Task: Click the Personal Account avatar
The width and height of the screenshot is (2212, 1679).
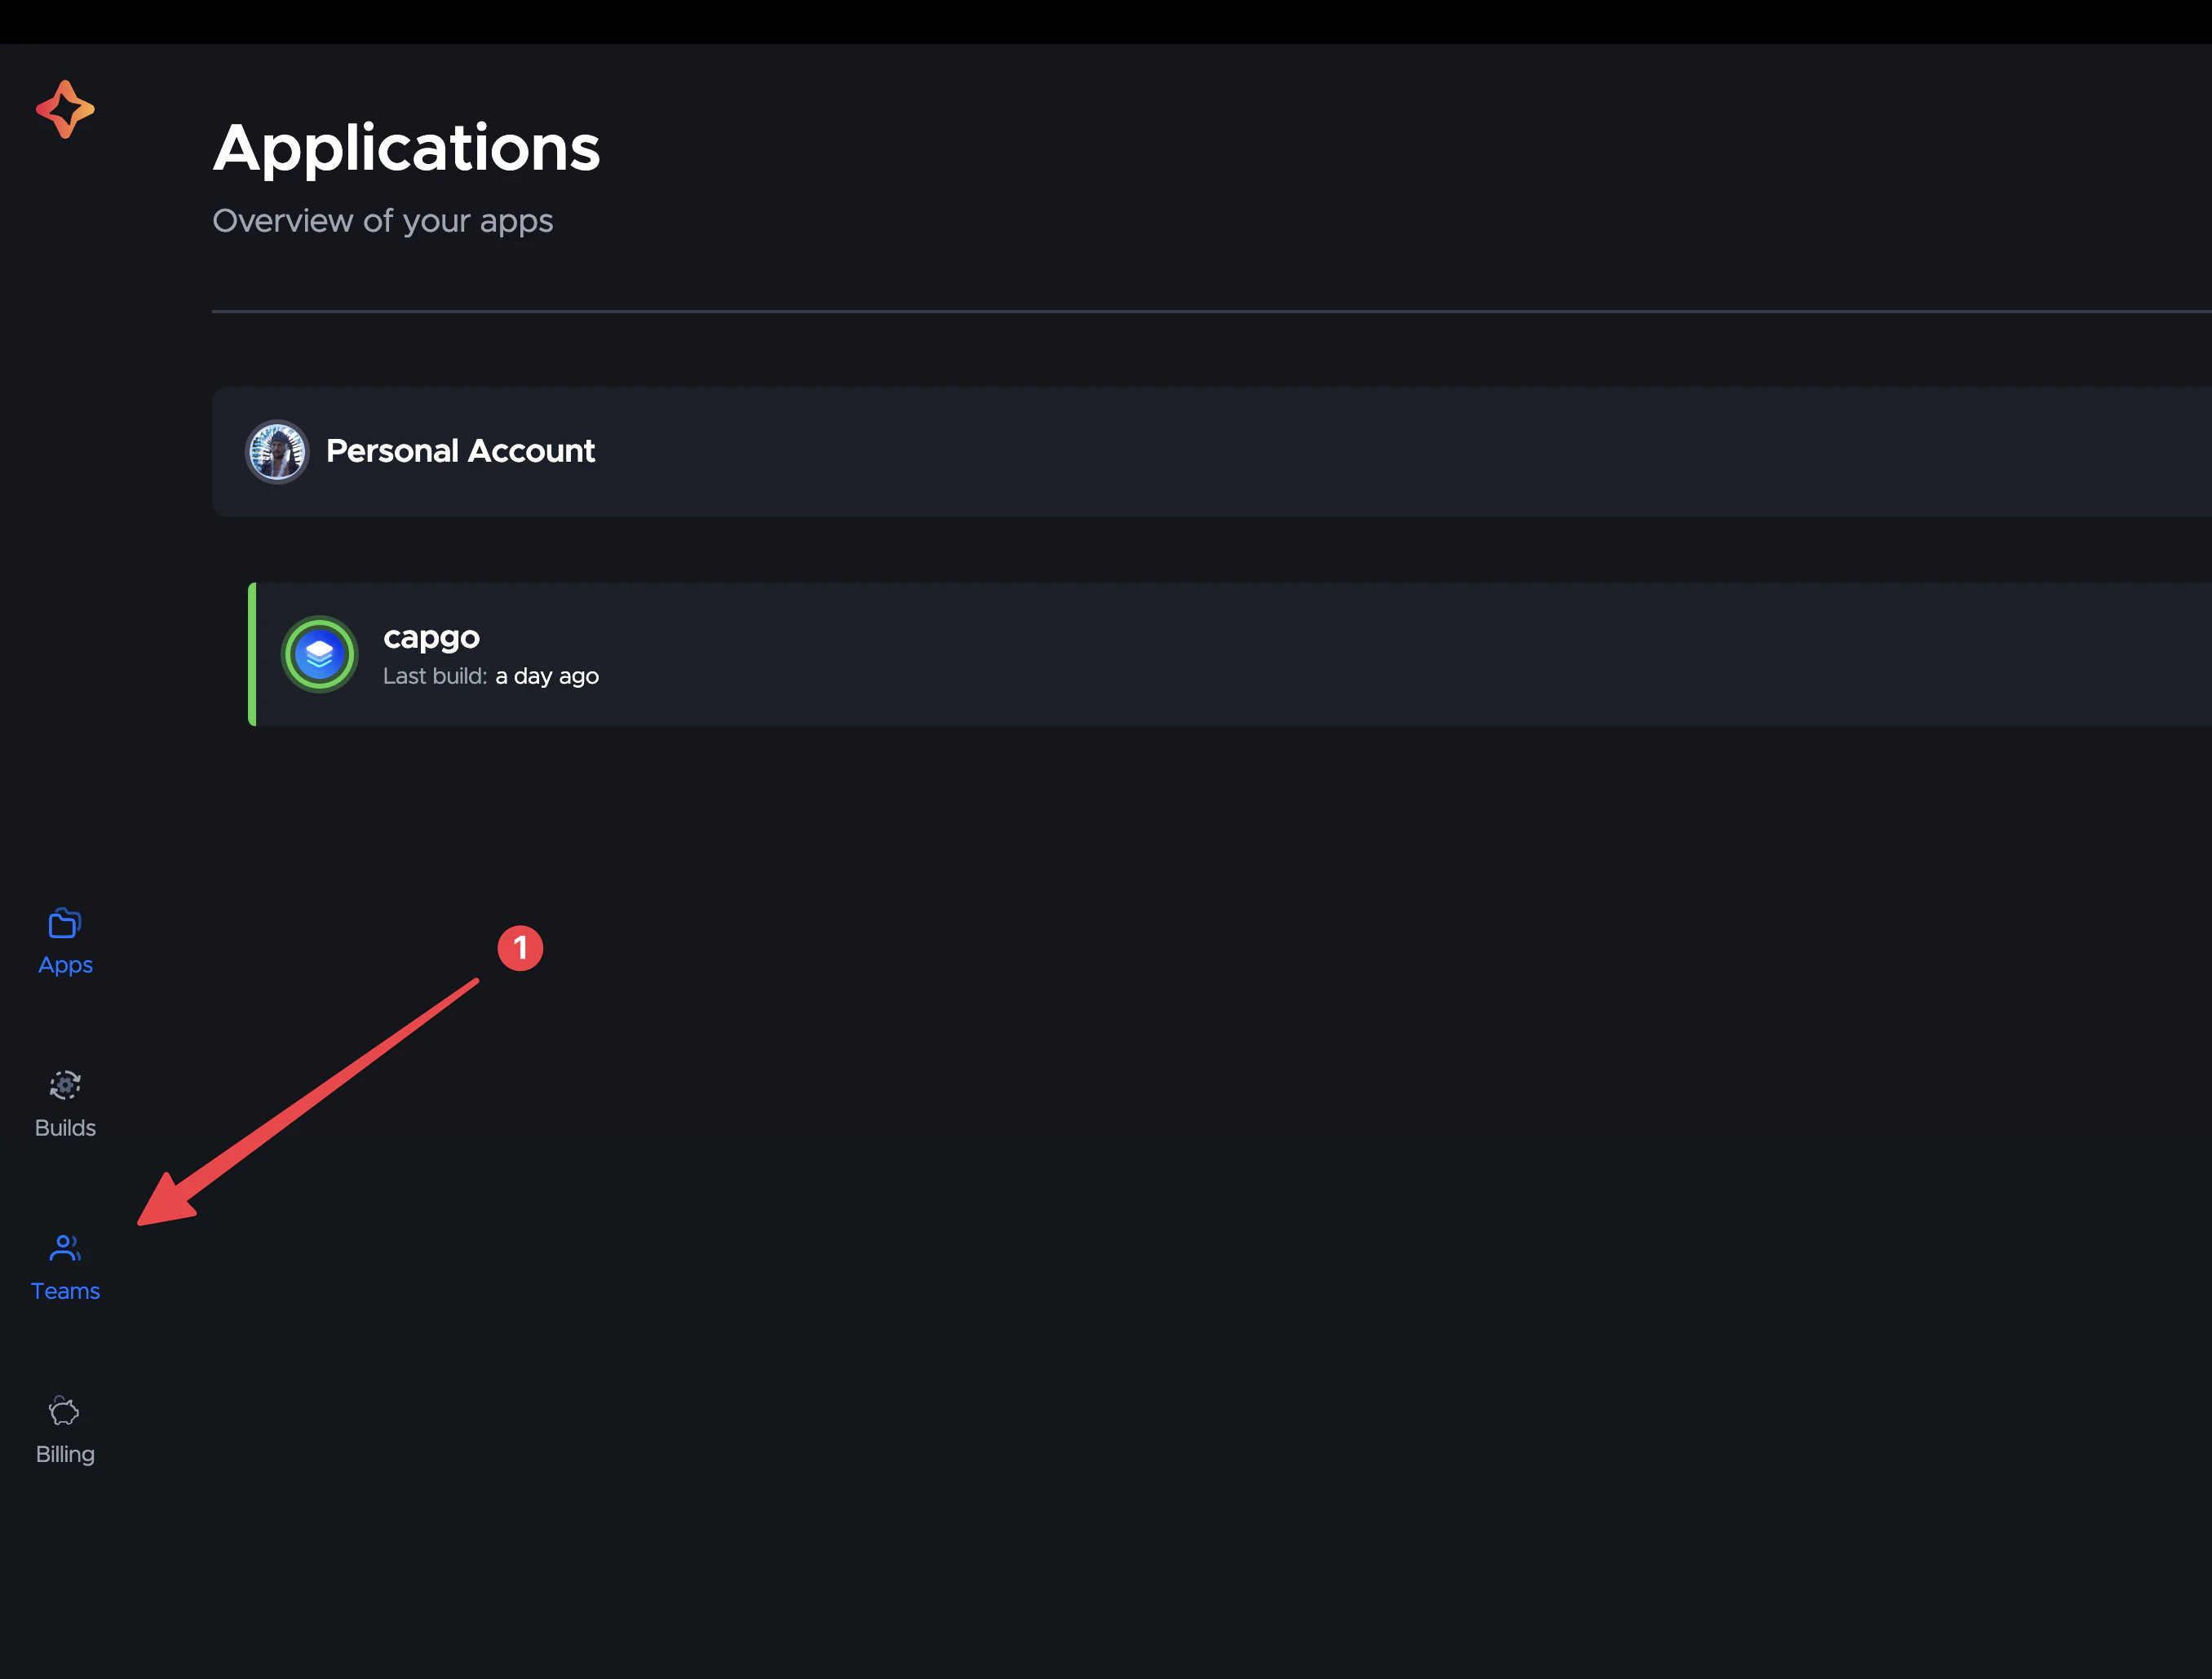Action: (277, 451)
